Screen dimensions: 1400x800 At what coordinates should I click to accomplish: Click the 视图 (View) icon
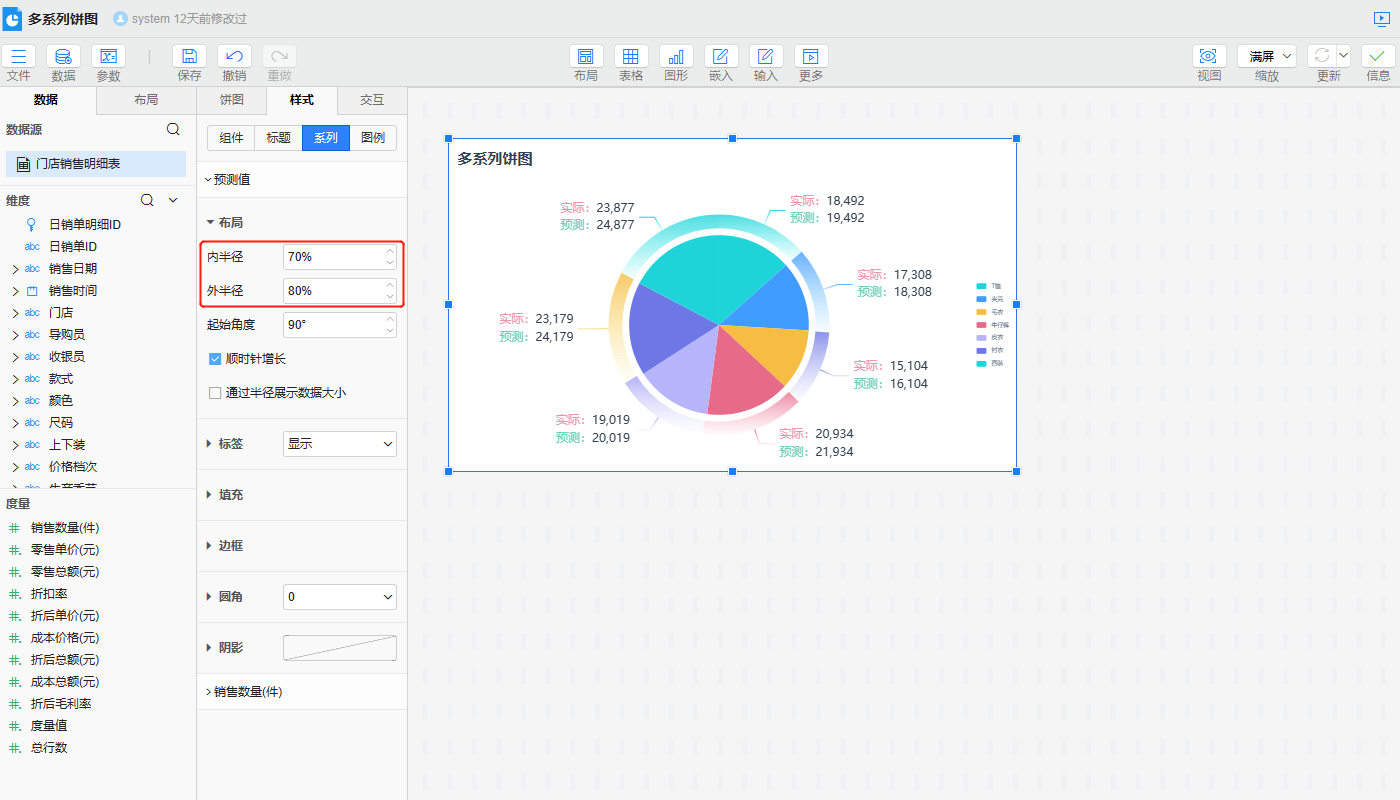click(x=1209, y=57)
